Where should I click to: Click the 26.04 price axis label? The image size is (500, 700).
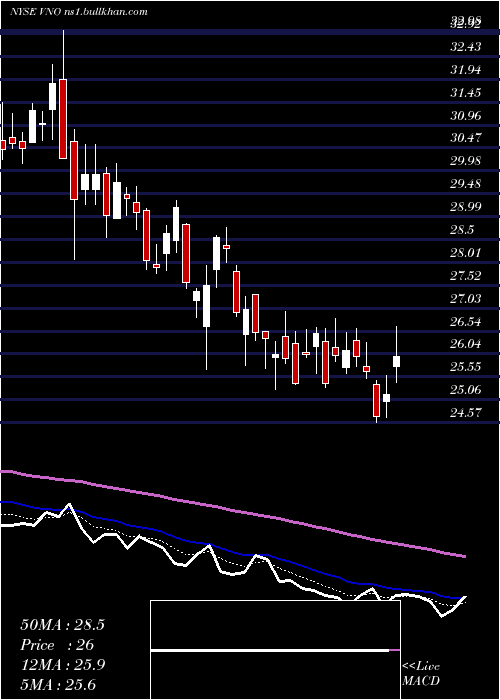466,344
